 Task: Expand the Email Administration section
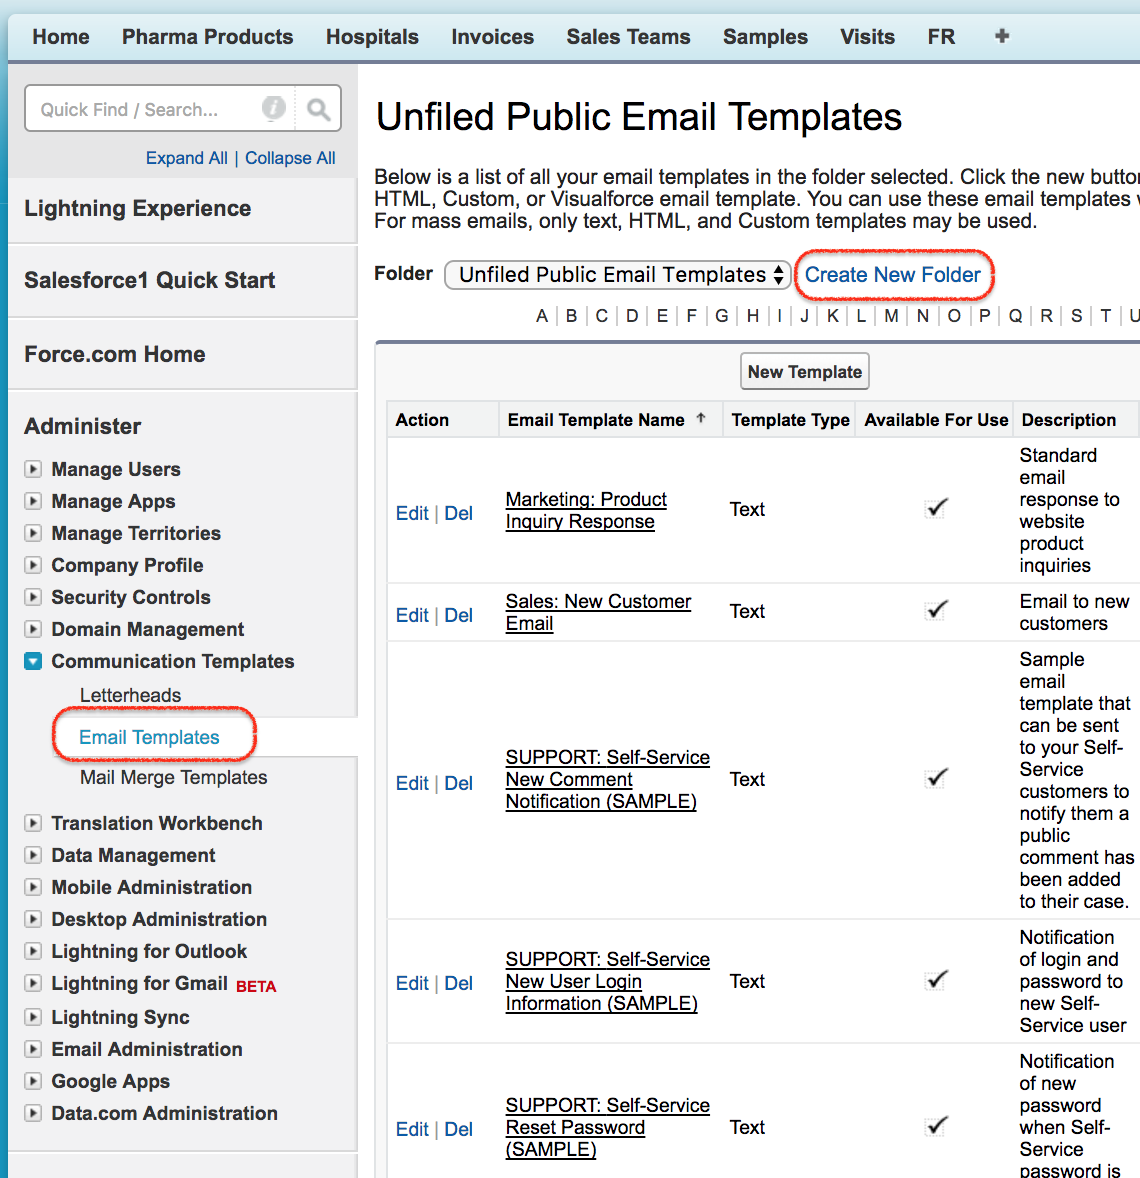[x=33, y=1050]
